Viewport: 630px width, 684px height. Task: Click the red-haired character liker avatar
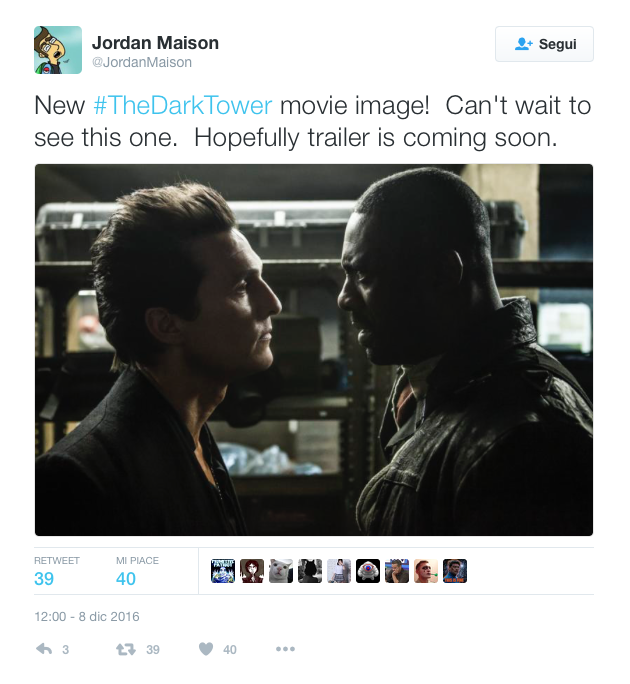pyautogui.click(x=252, y=571)
